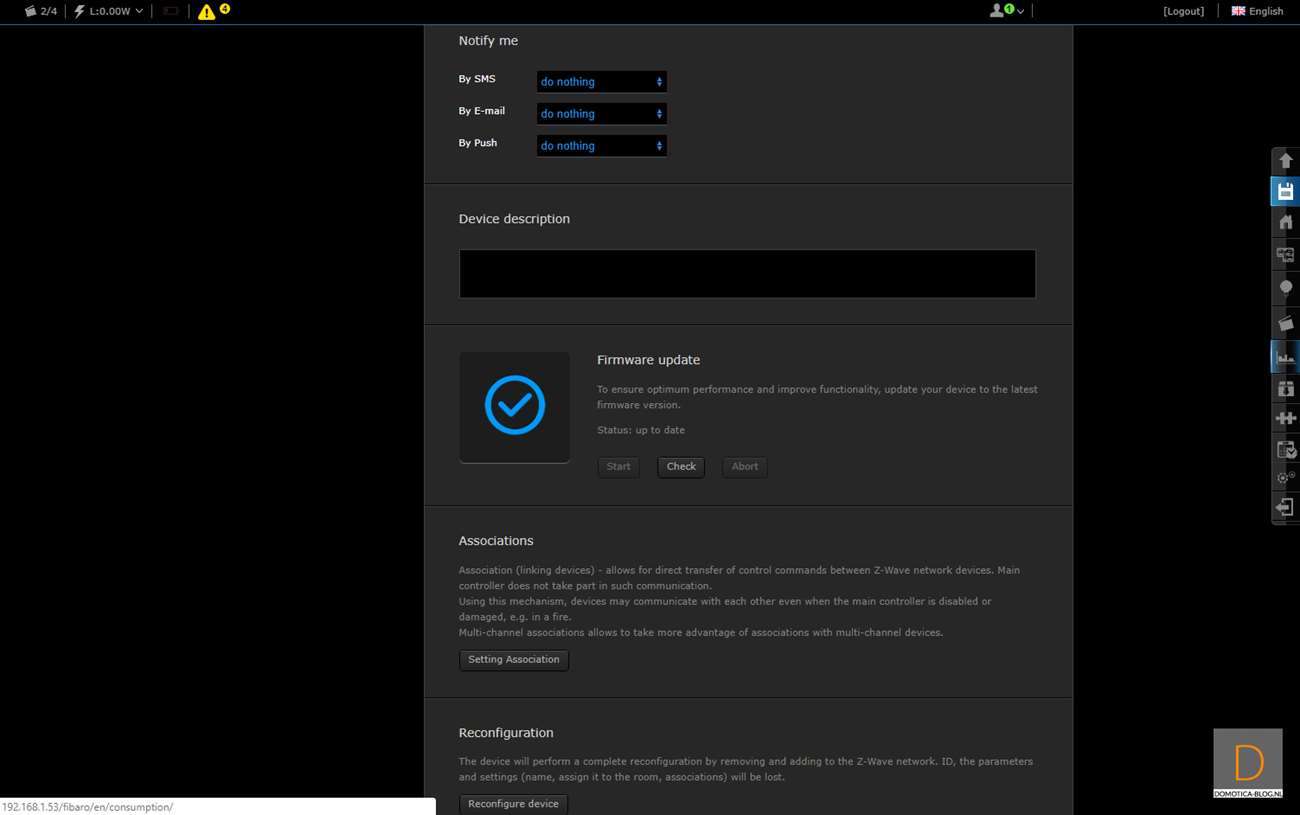
Task: Expand the user account menu
Action: [1006, 11]
